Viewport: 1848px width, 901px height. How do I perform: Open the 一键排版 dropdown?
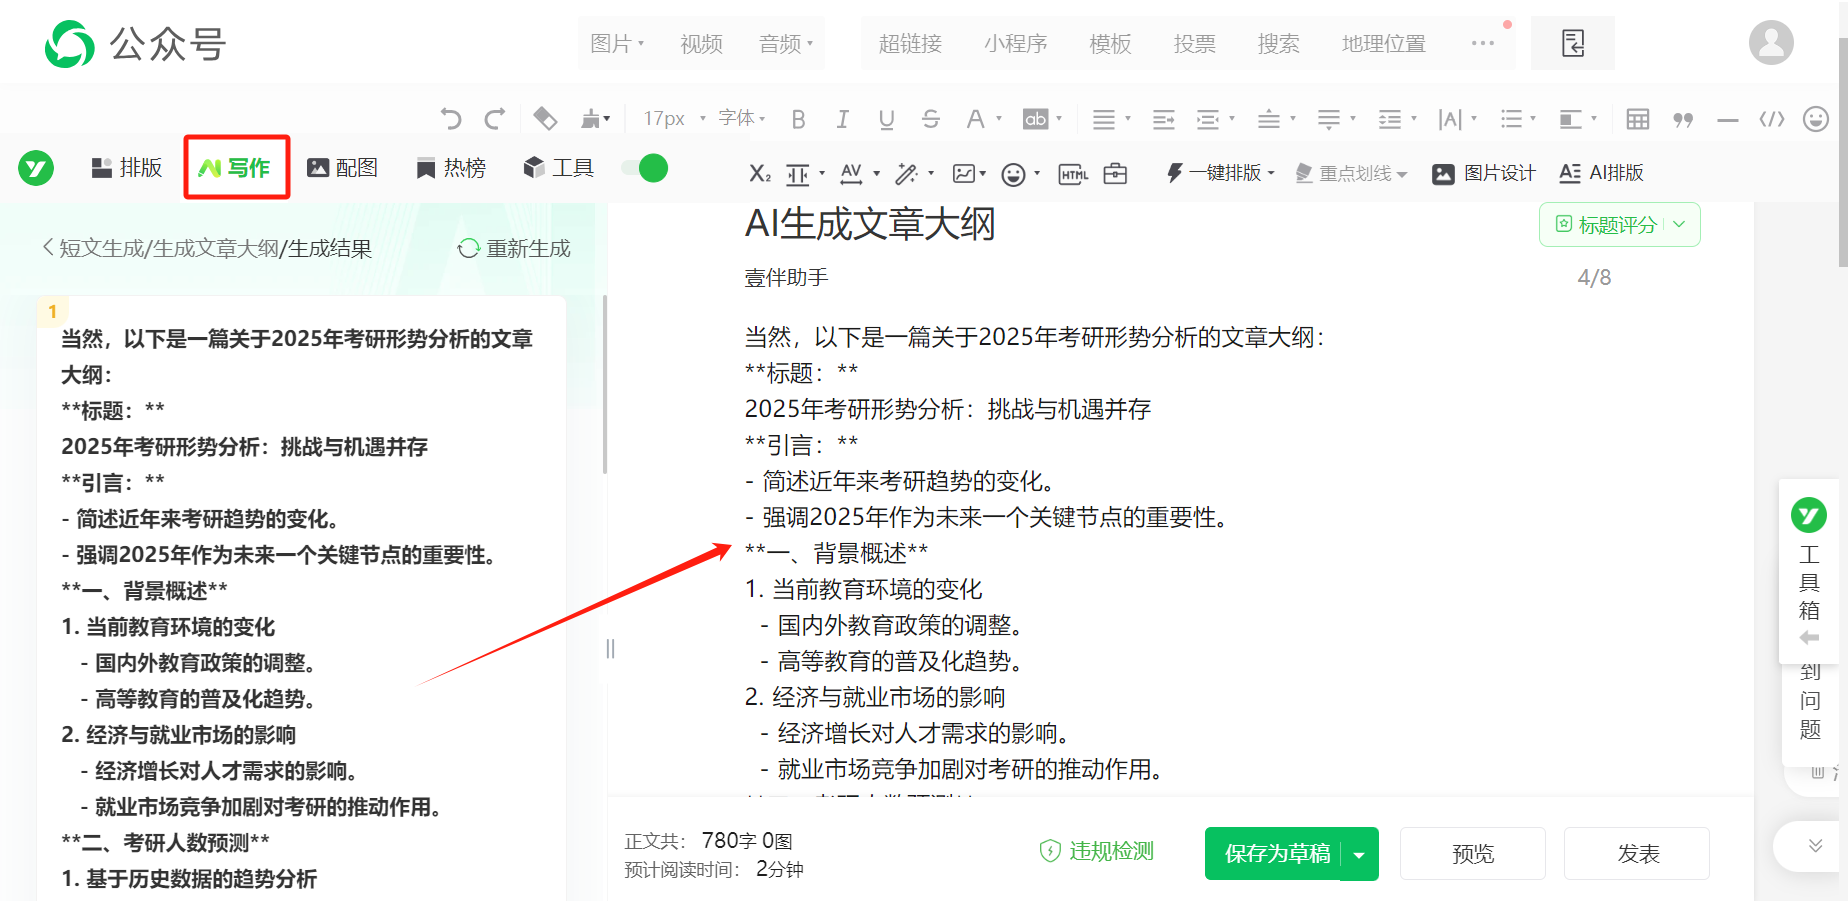tap(1221, 173)
